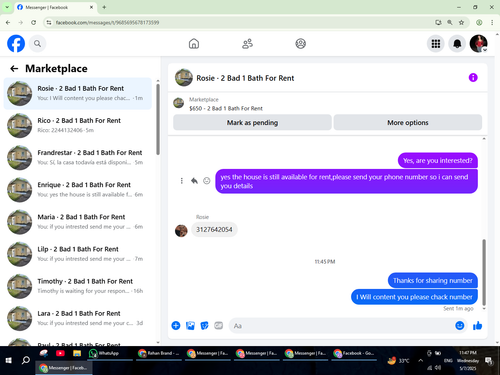Open conversation information purple icon

473,78
